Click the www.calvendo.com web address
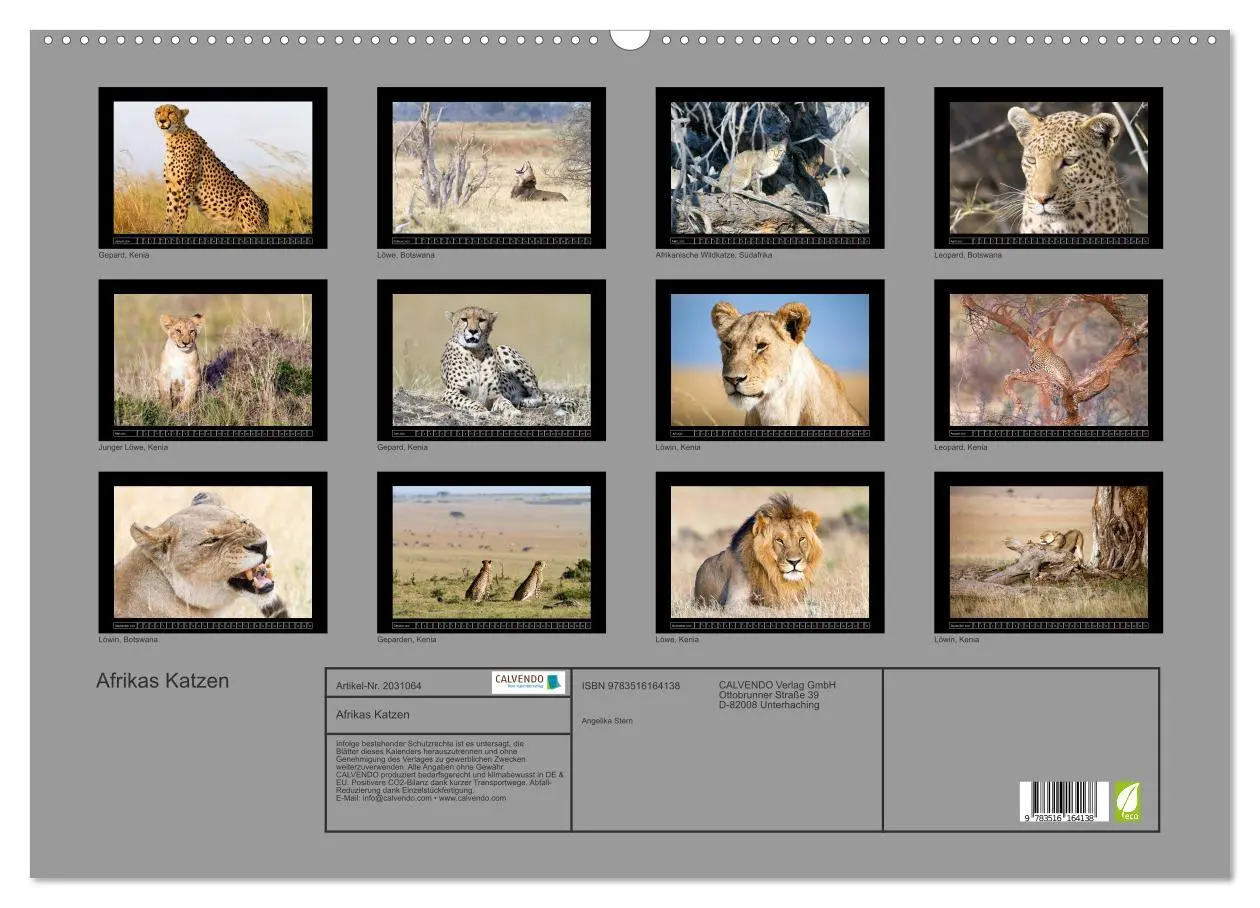1260x908 pixels. 472,798
